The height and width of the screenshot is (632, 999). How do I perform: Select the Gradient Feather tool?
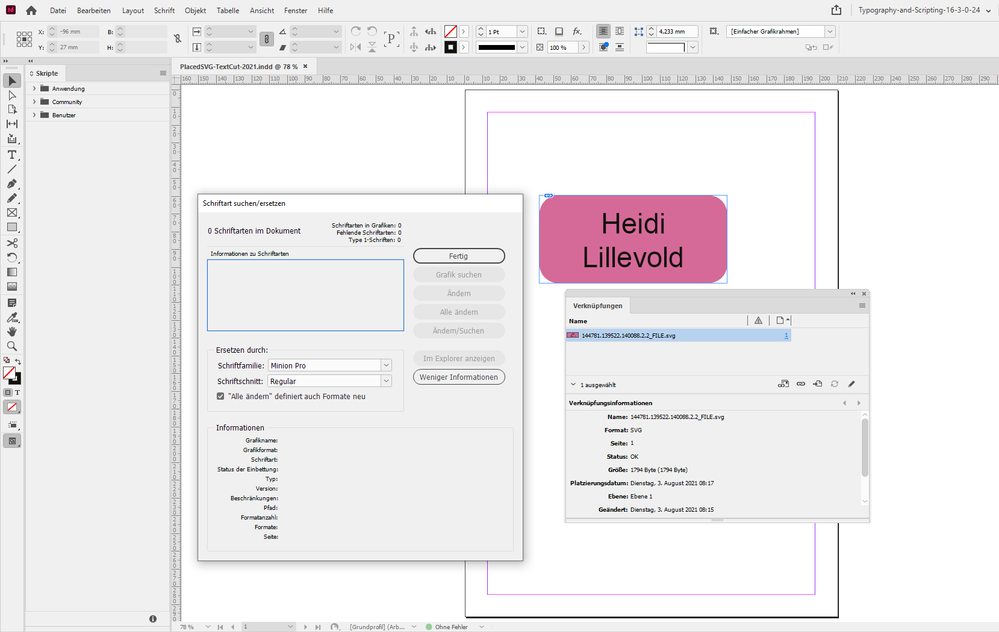pyautogui.click(x=12, y=287)
